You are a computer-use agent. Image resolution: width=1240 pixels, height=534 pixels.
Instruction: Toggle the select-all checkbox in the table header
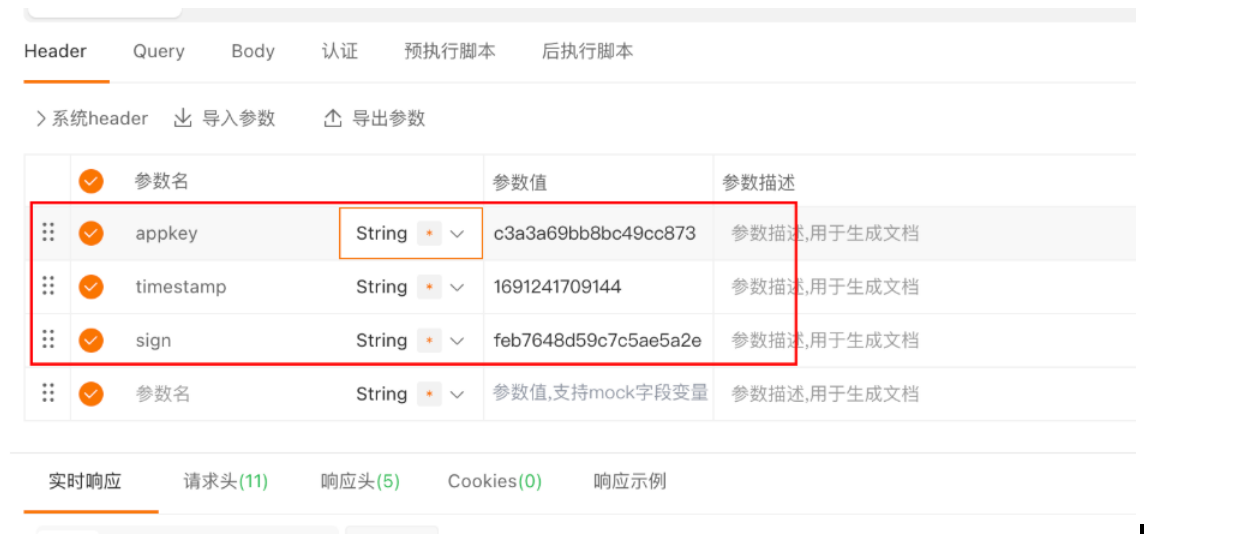pyautogui.click(x=91, y=181)
